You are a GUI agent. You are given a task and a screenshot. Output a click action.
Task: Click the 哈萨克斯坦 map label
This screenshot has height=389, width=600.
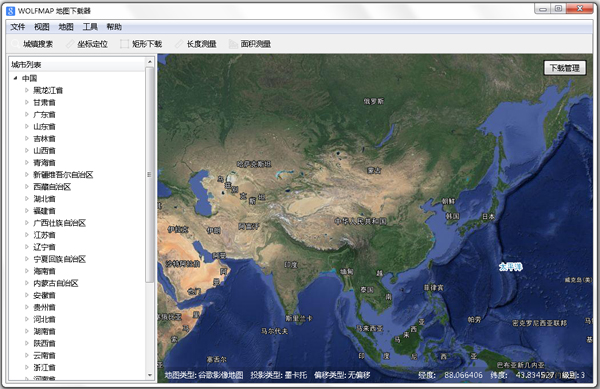[254, 164]
